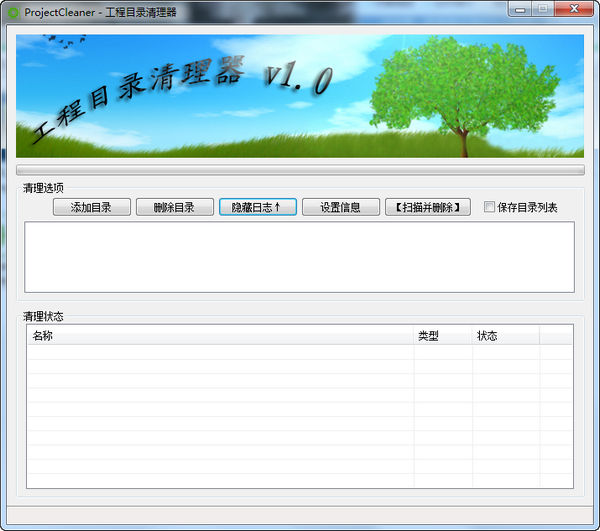Viewport: 600px width, 531px height.
Task: Click the 添加目录 button
Action: pyautogui.click(x=92, y=207)
